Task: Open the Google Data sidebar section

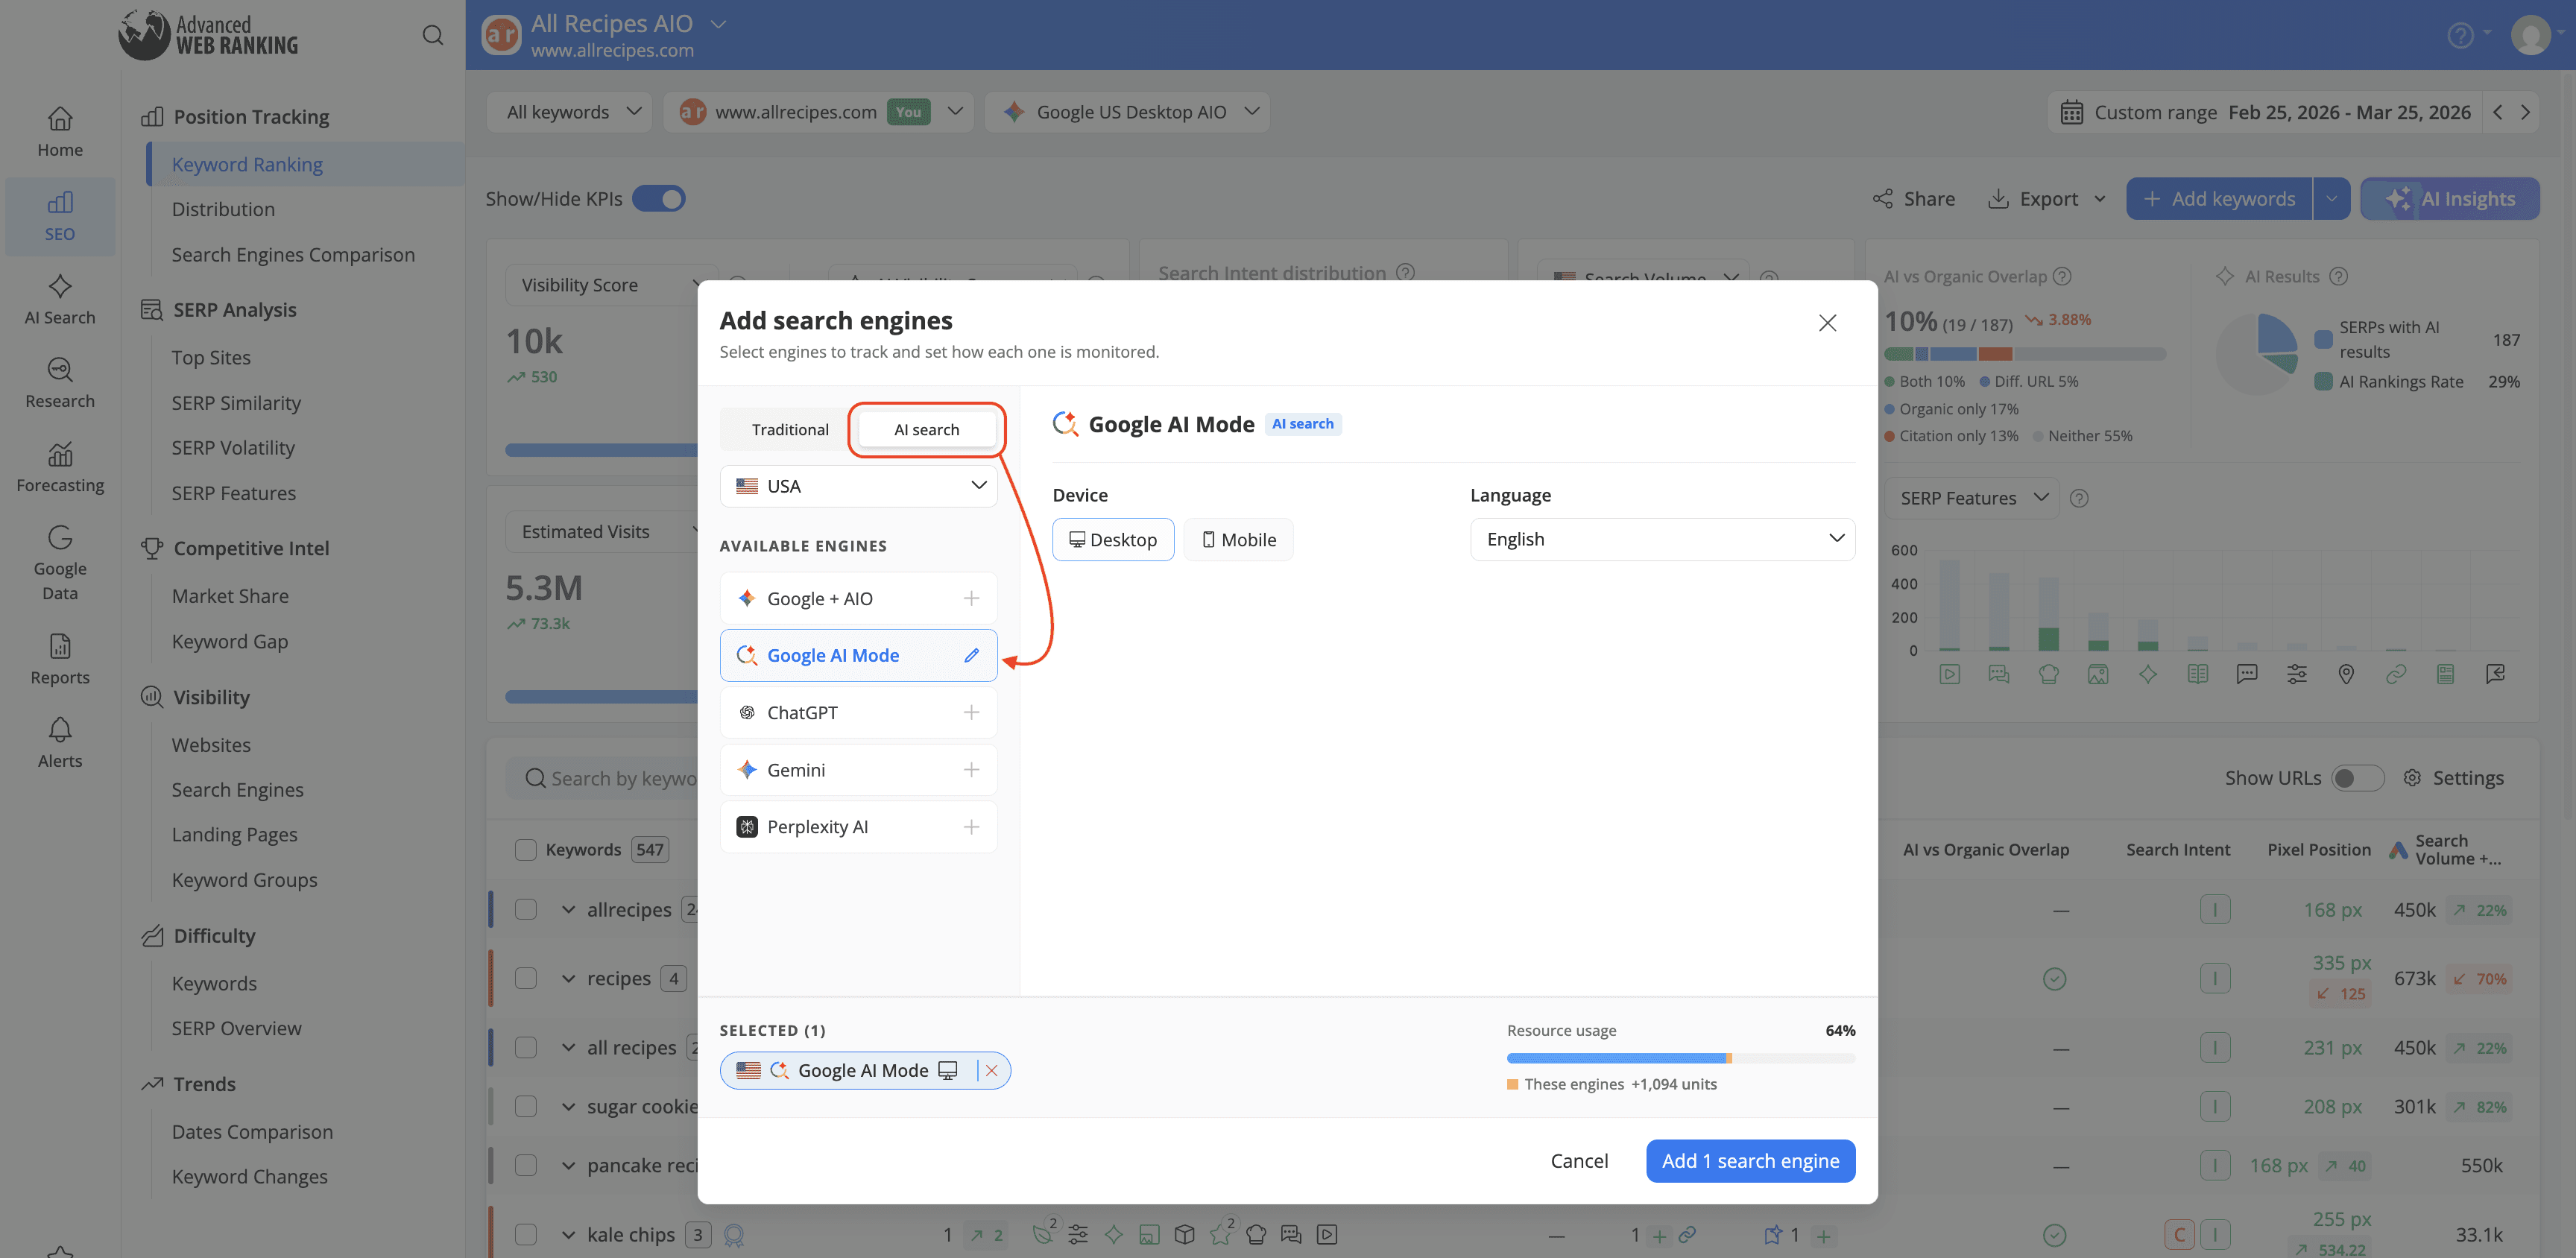Action: (x=60, y=564)
